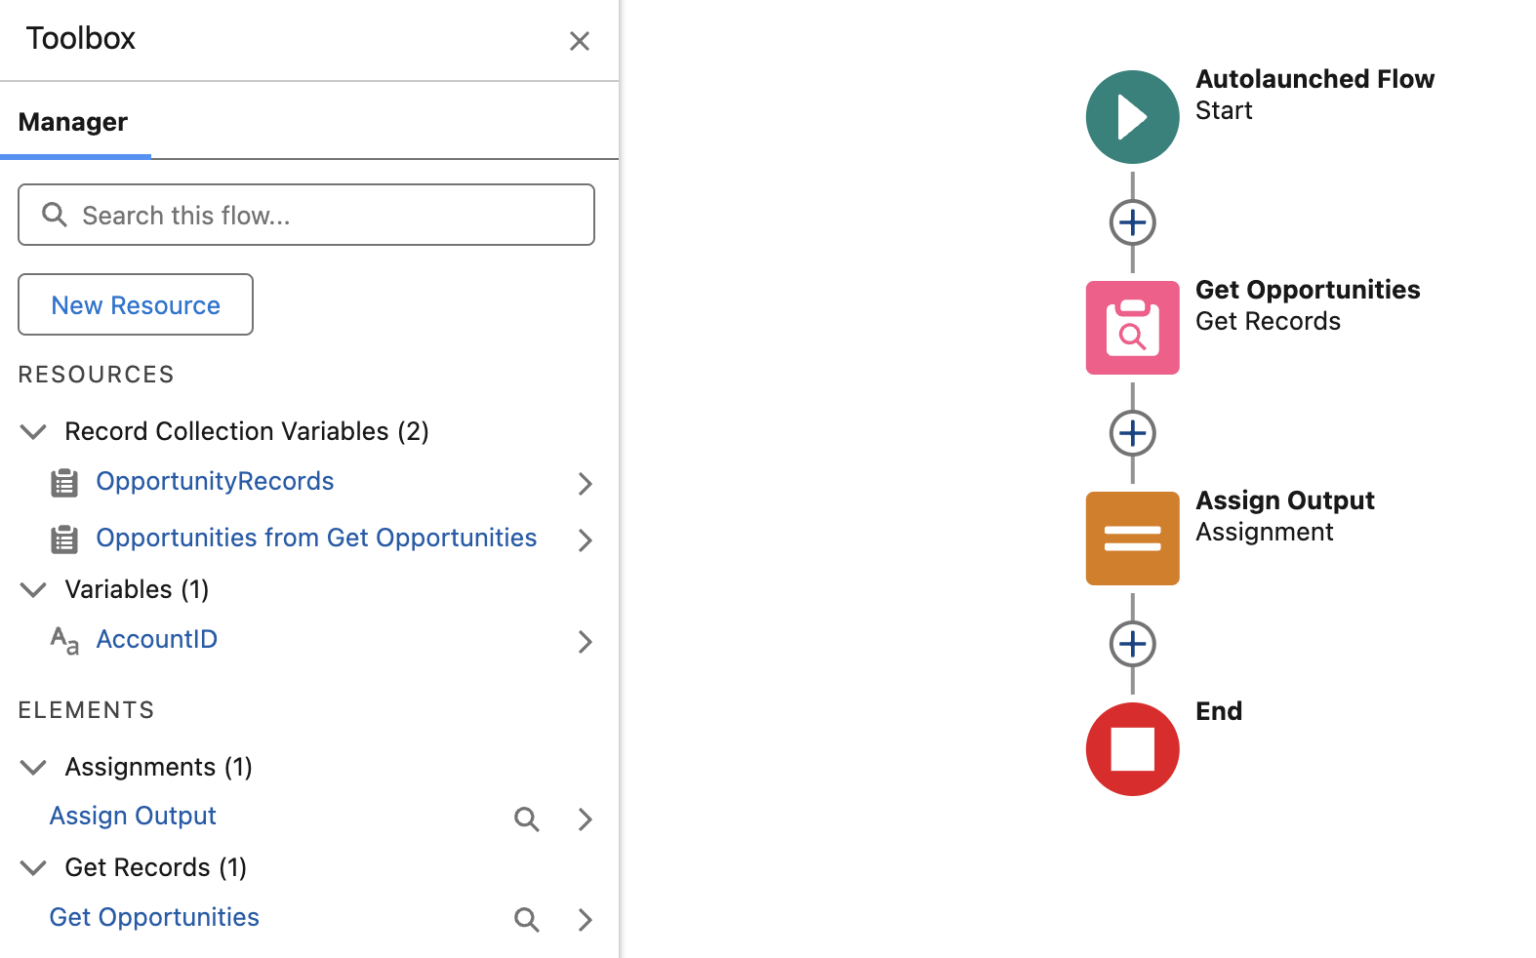This screenshot has height=958, width=1536.
Task: Click the OpportunityRecords collection variable icon
Action: coord(64,482)
